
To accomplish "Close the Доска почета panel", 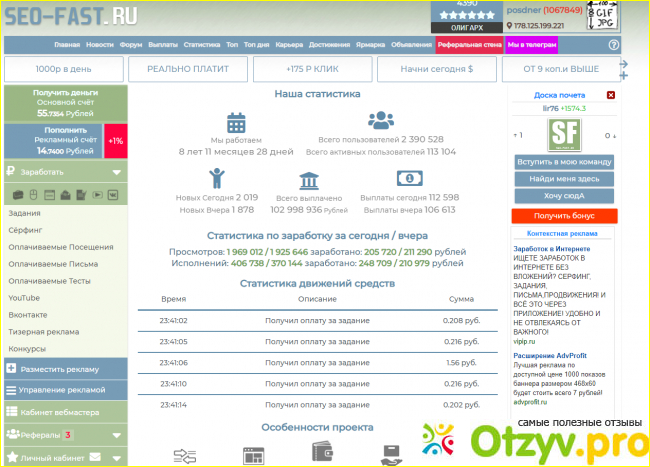I will coord(611,95).
